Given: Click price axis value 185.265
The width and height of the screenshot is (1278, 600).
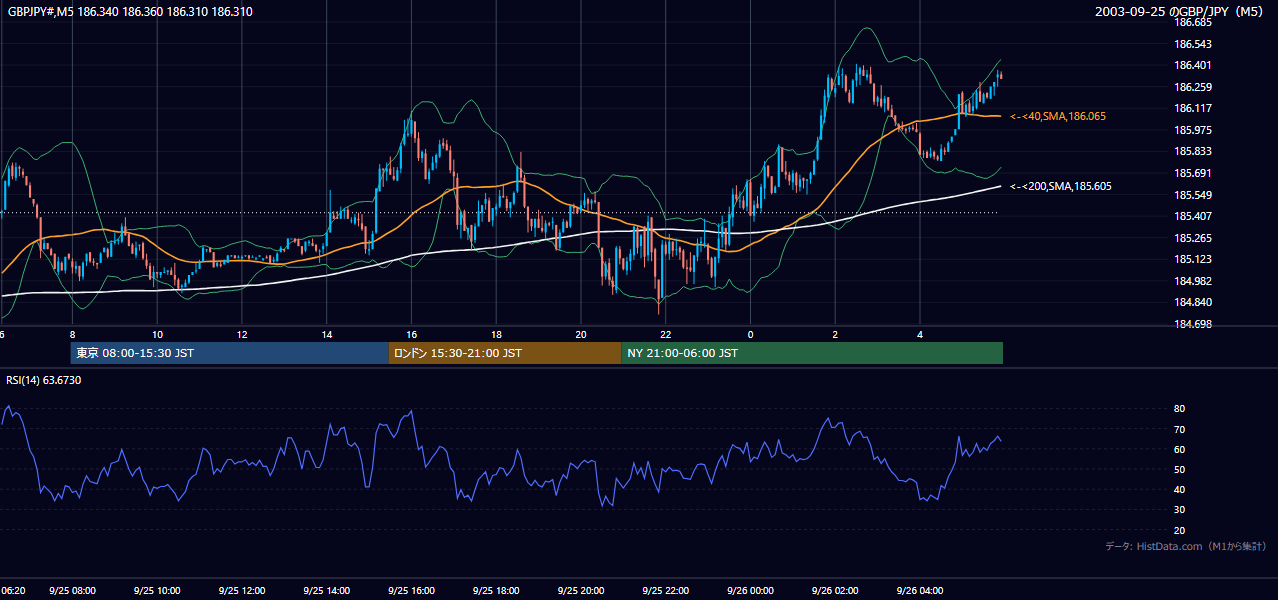Looking at the screenshot, I should point(1193,238).
